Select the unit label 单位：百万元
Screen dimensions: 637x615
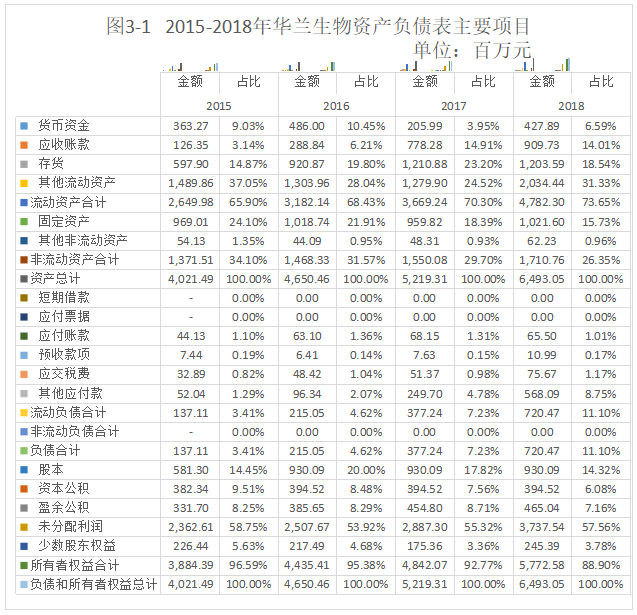pos(472,50)
